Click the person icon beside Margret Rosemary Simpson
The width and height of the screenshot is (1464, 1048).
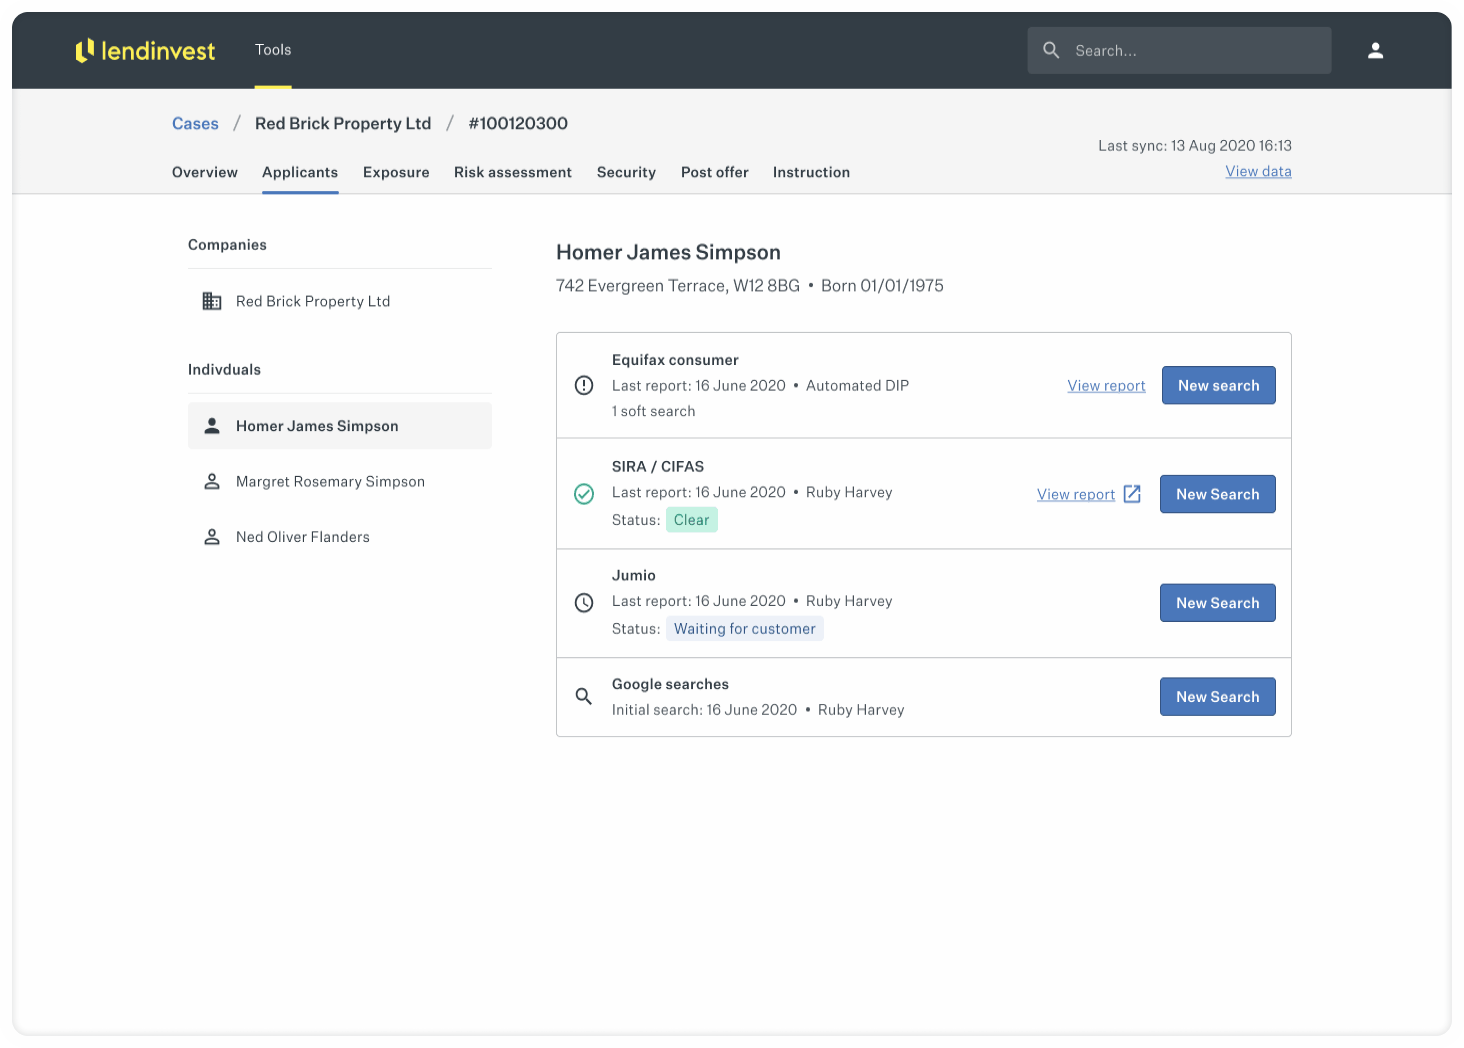tap(212, 482)
